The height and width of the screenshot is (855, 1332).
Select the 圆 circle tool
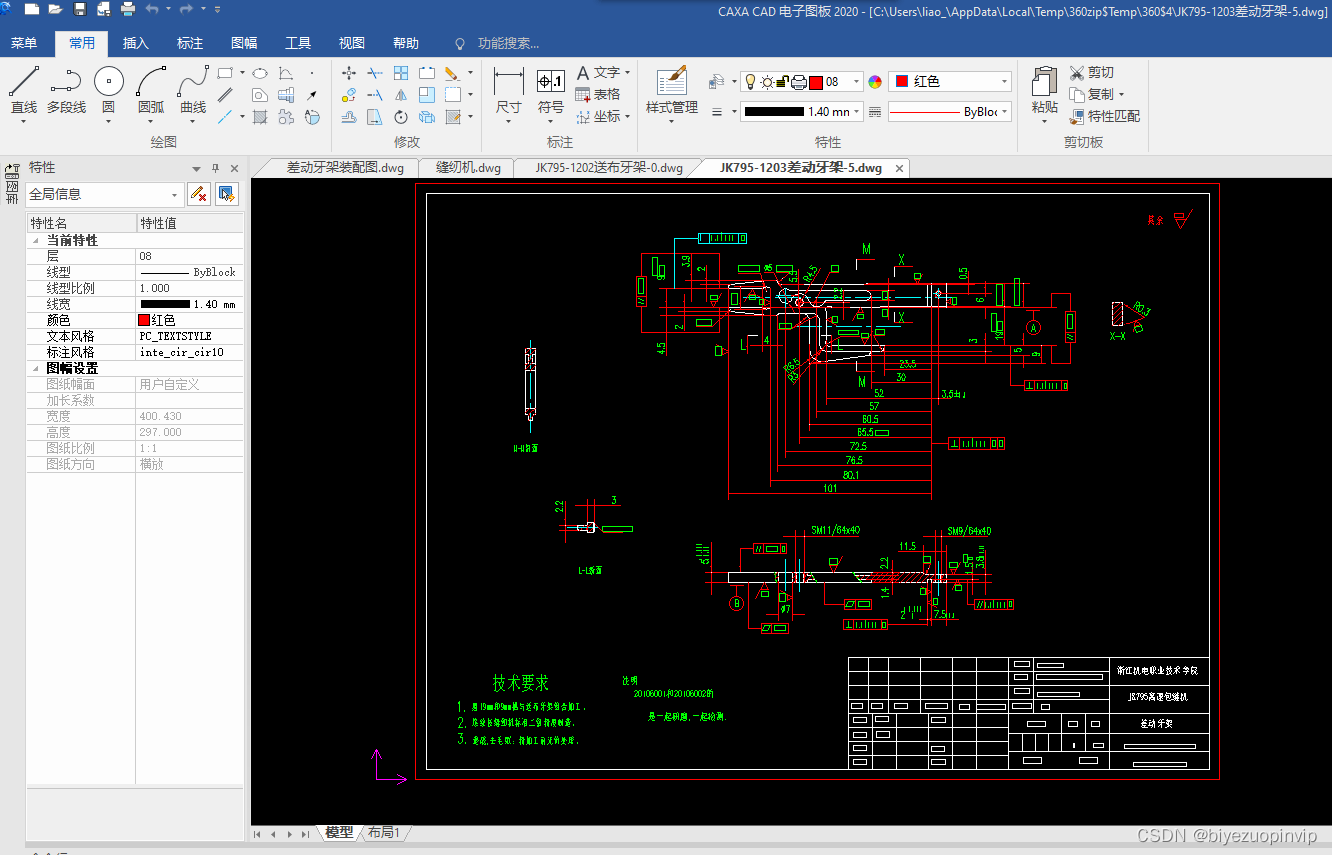(108, 91)
